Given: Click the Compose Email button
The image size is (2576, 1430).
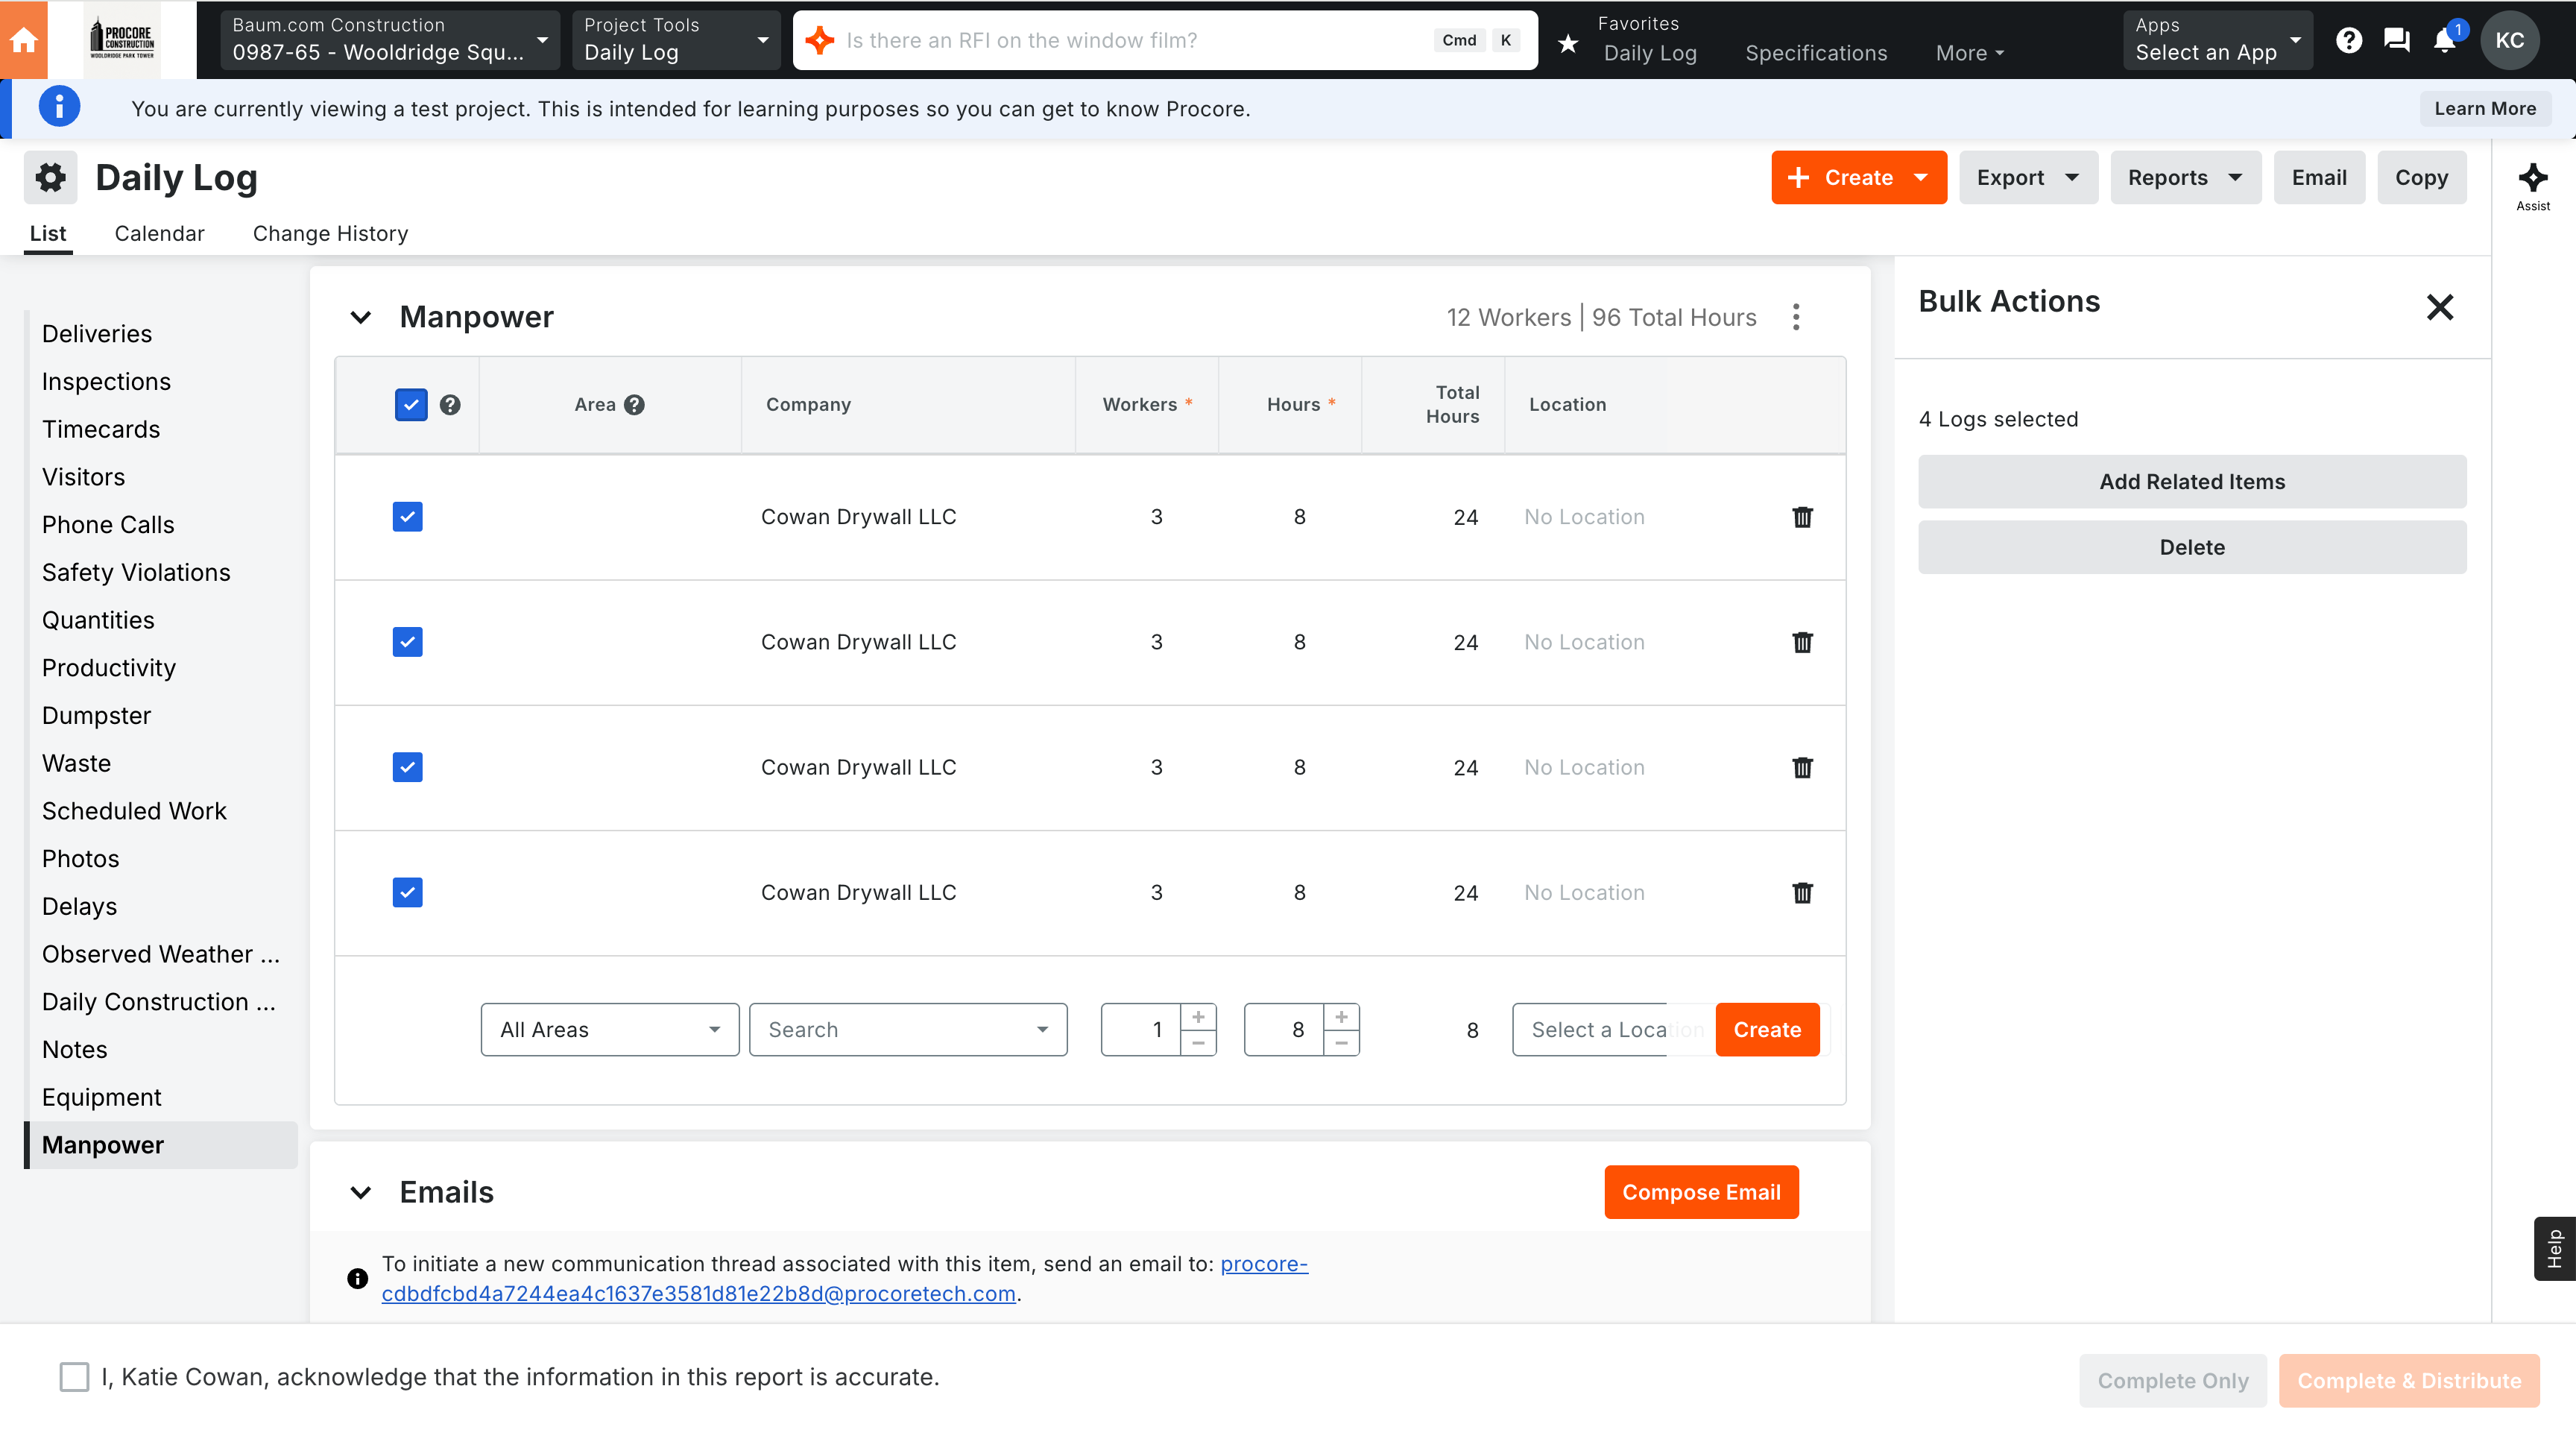Looking at the screenshot, I should tap(1700, 1192).
